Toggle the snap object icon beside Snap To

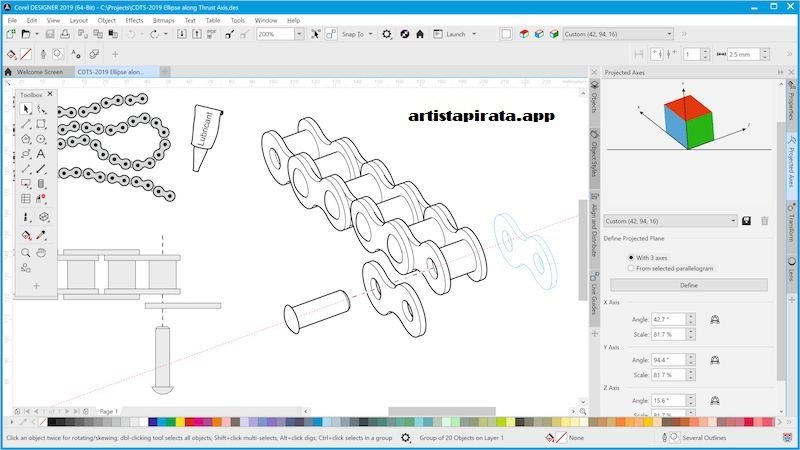click(x=331, y=34)
